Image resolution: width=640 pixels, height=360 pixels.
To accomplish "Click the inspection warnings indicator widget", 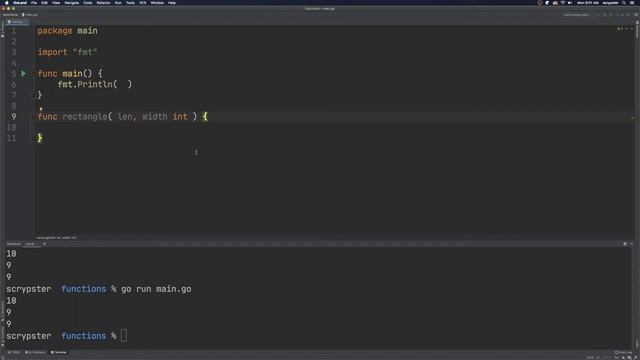I will (620, 29).
